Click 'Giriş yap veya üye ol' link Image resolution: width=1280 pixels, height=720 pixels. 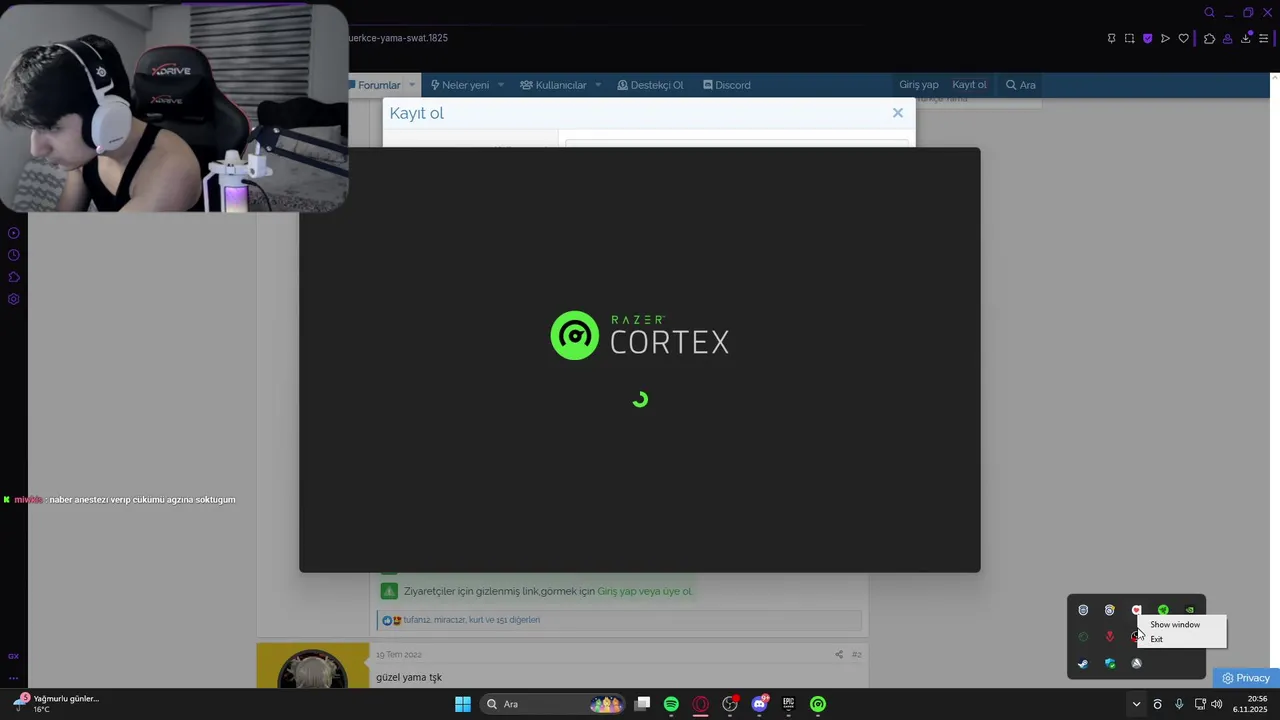[644, 591]
